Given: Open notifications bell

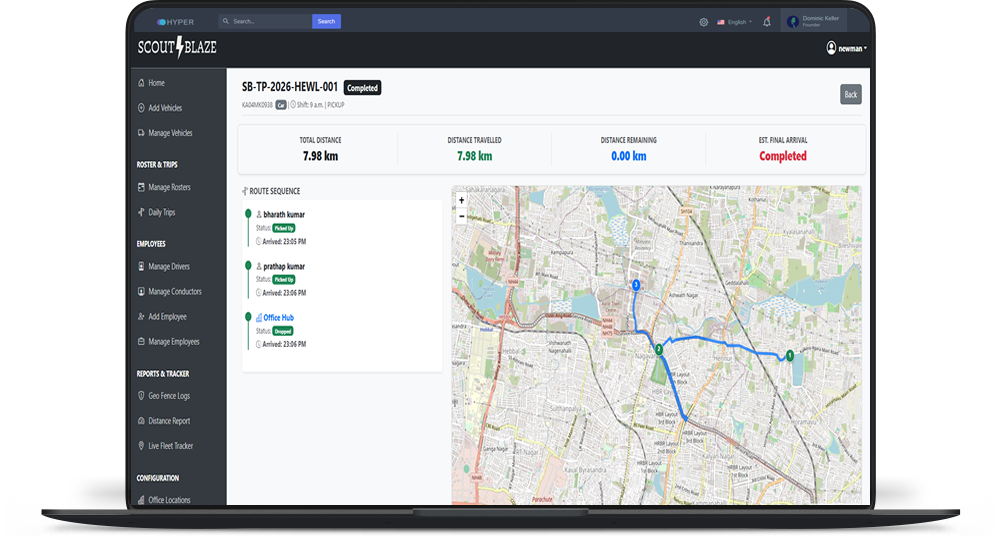Looking at the screenshot, I should tap(767, 22).
